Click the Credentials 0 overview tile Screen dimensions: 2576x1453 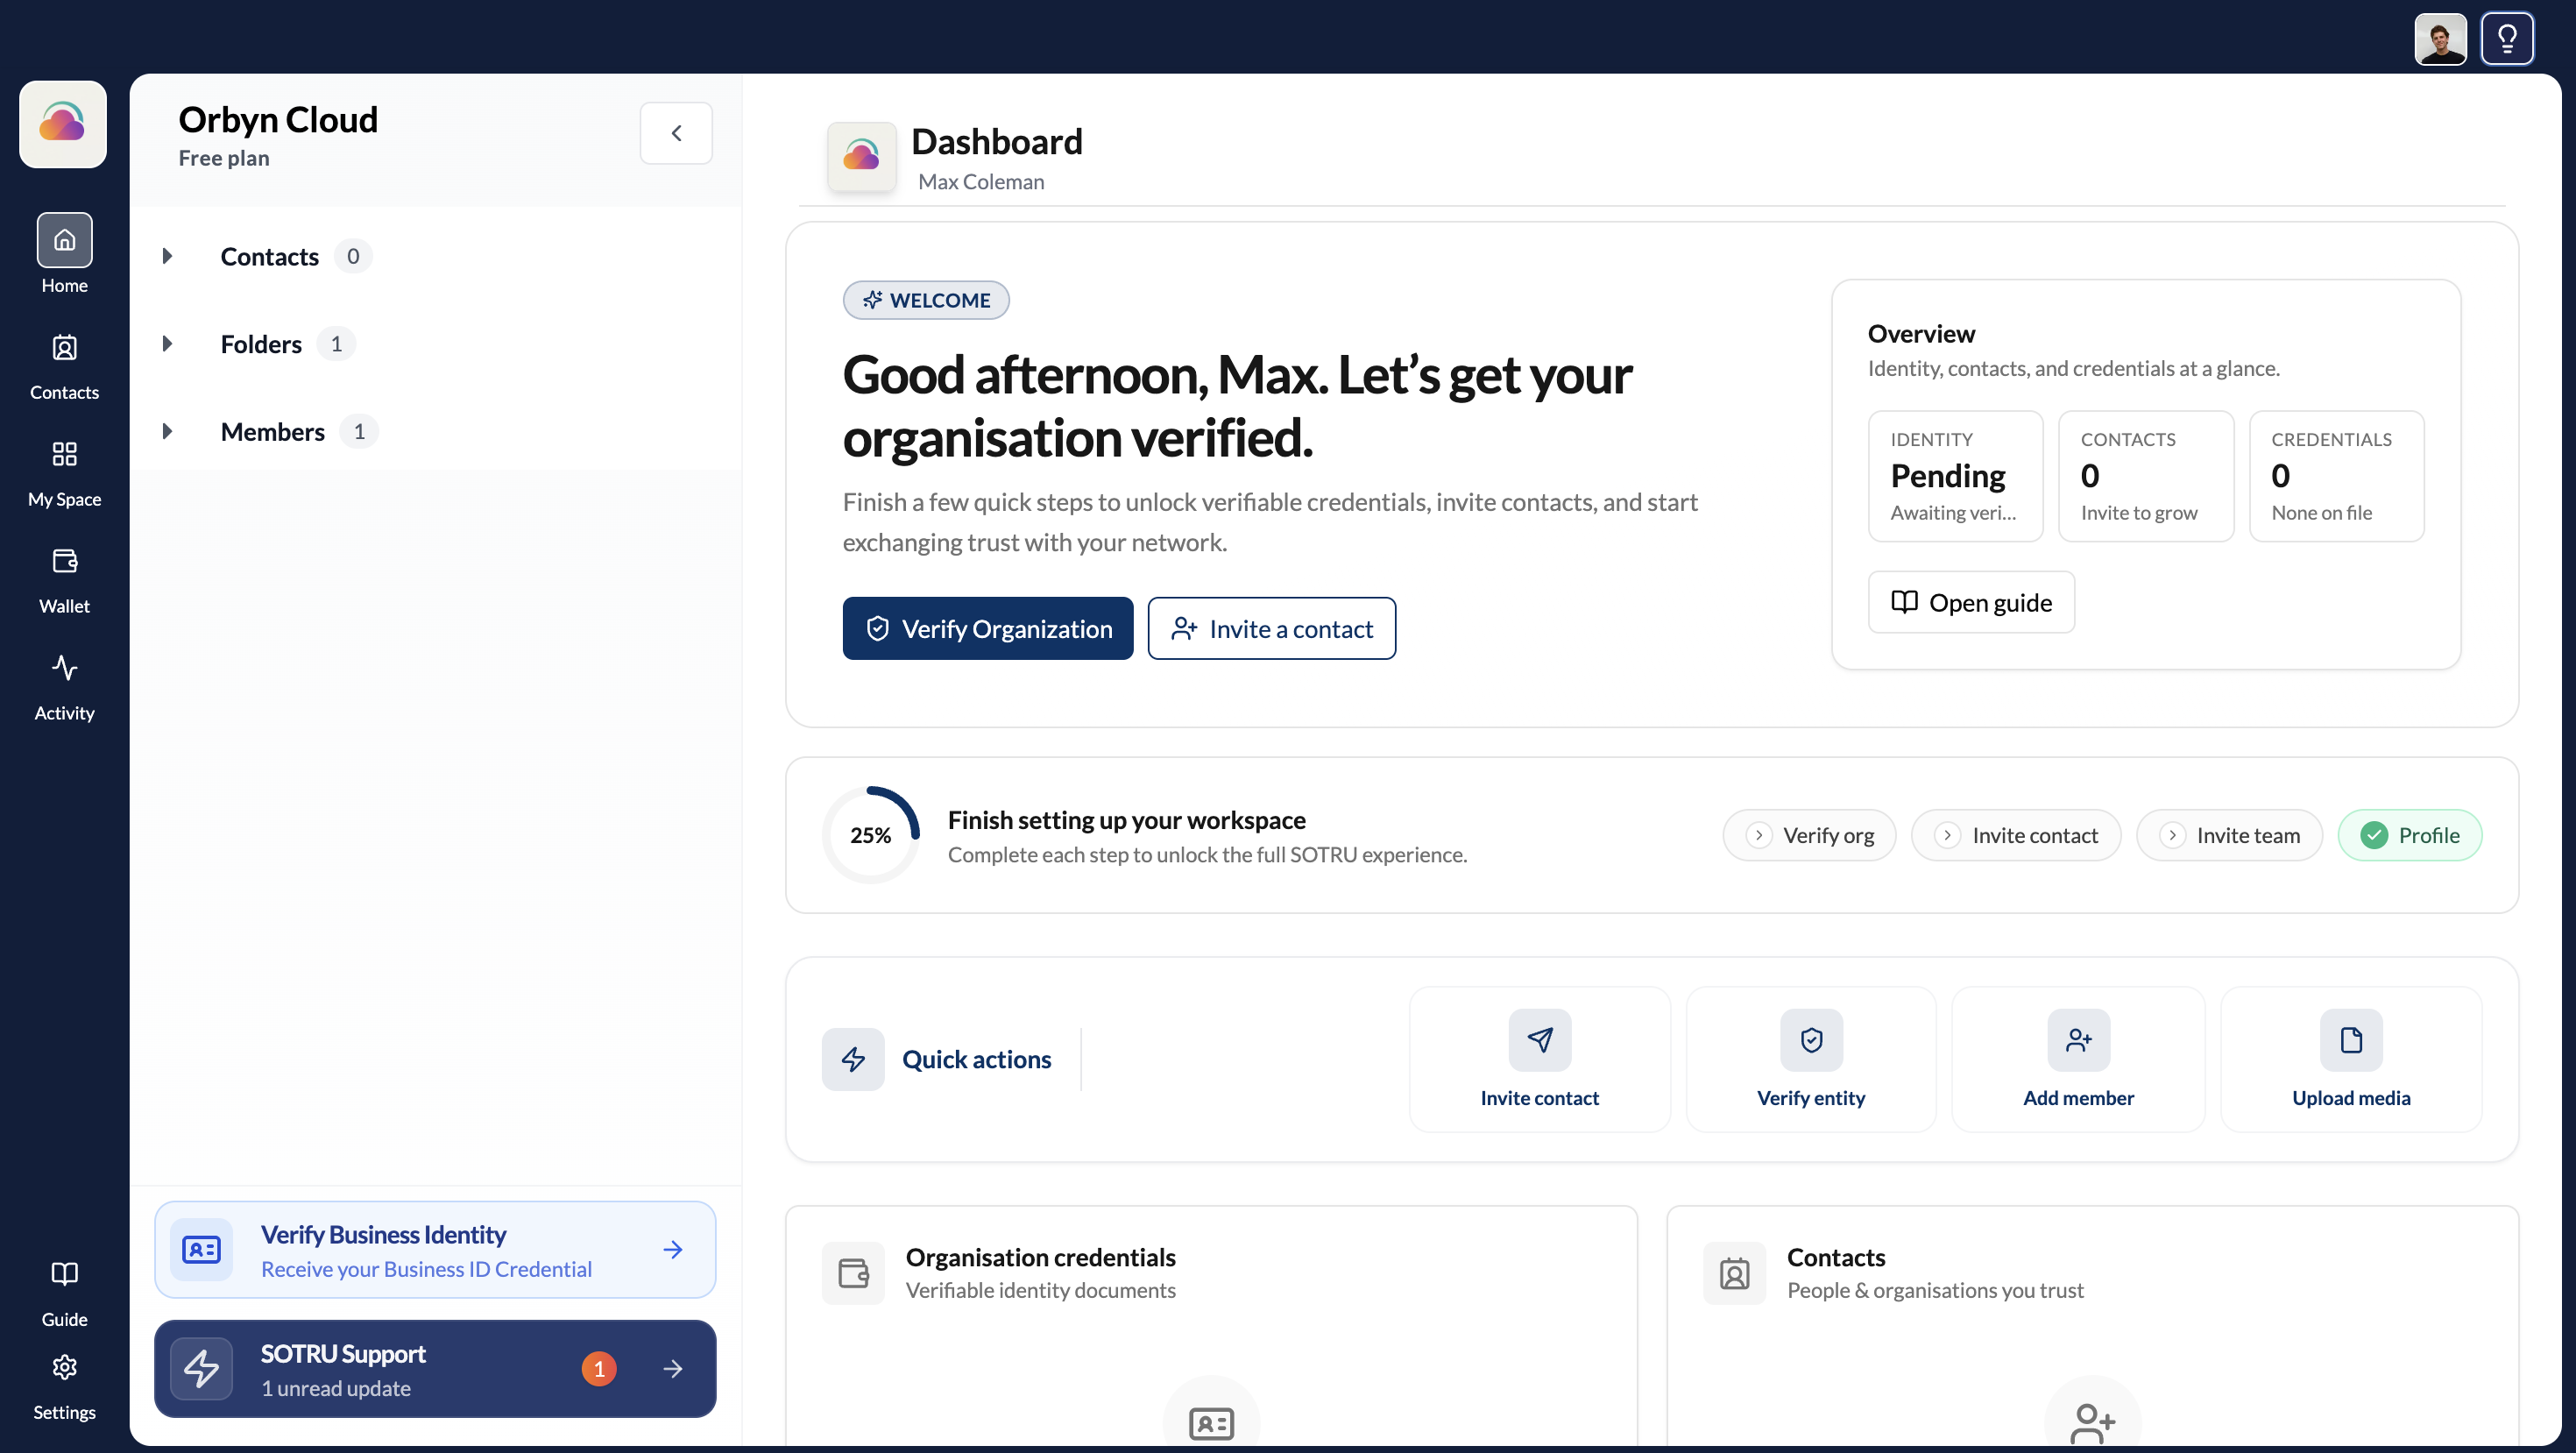pyautogui.click(x=2336, y=476)
